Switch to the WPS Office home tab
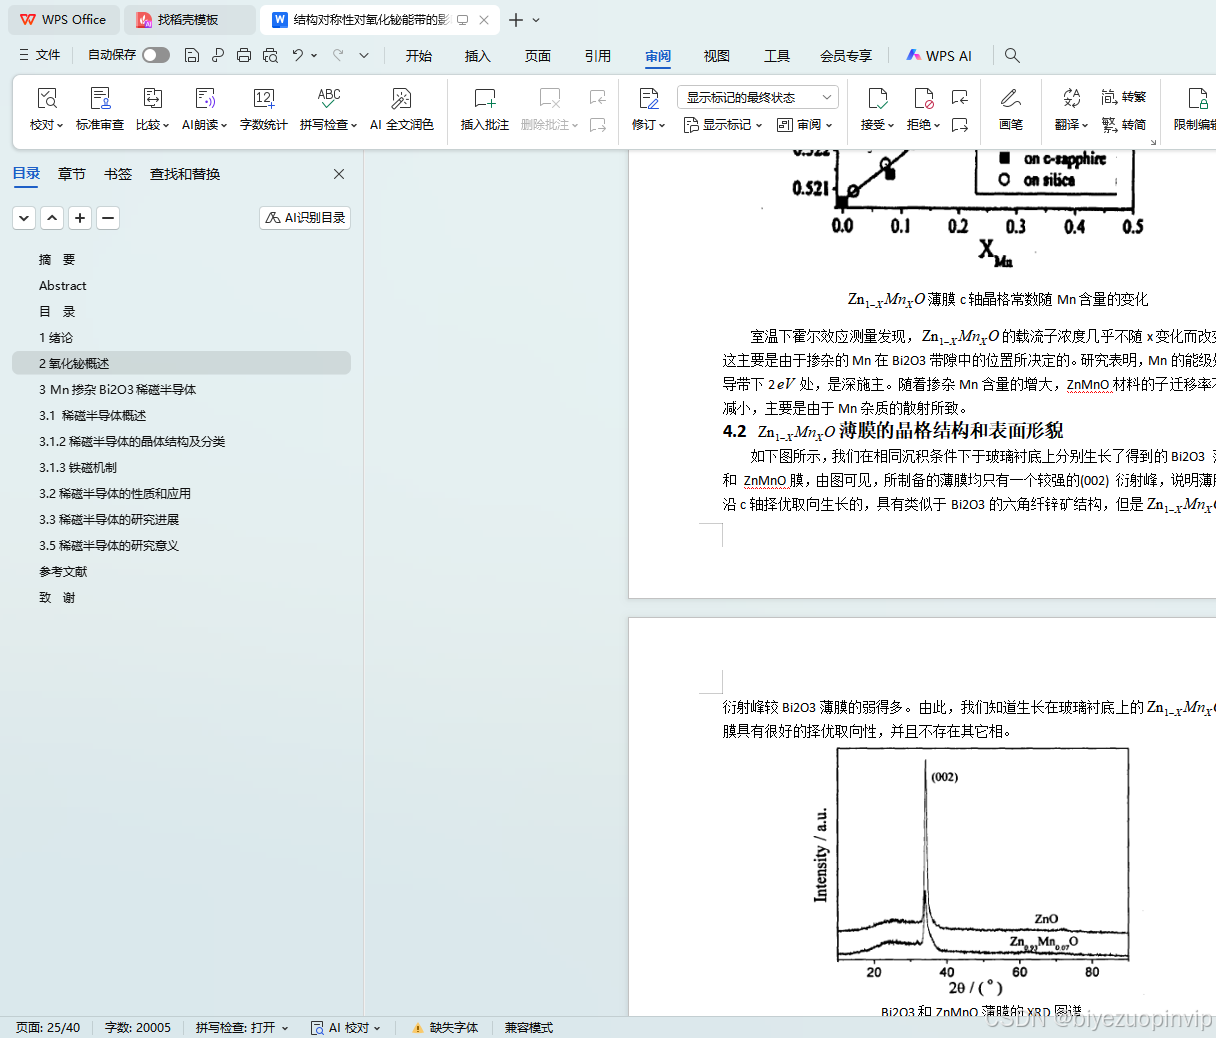 (62, 20)
